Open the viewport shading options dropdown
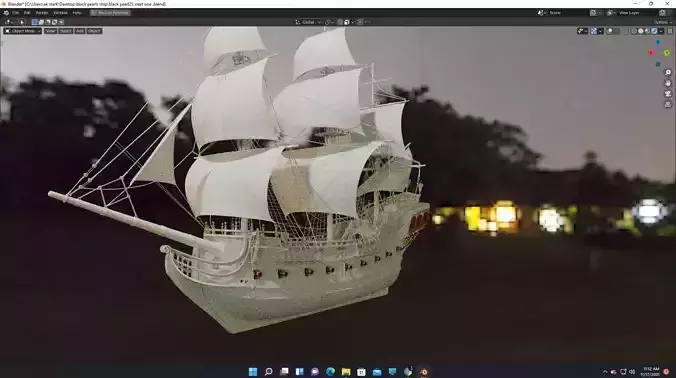This screenshot has height=378, width=676. point(661,31)
